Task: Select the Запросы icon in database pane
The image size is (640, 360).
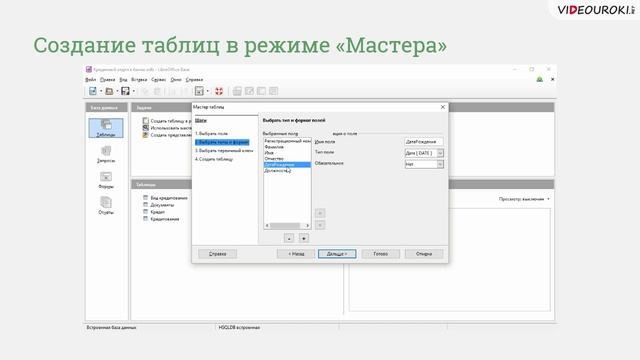Action: (106, 154)
